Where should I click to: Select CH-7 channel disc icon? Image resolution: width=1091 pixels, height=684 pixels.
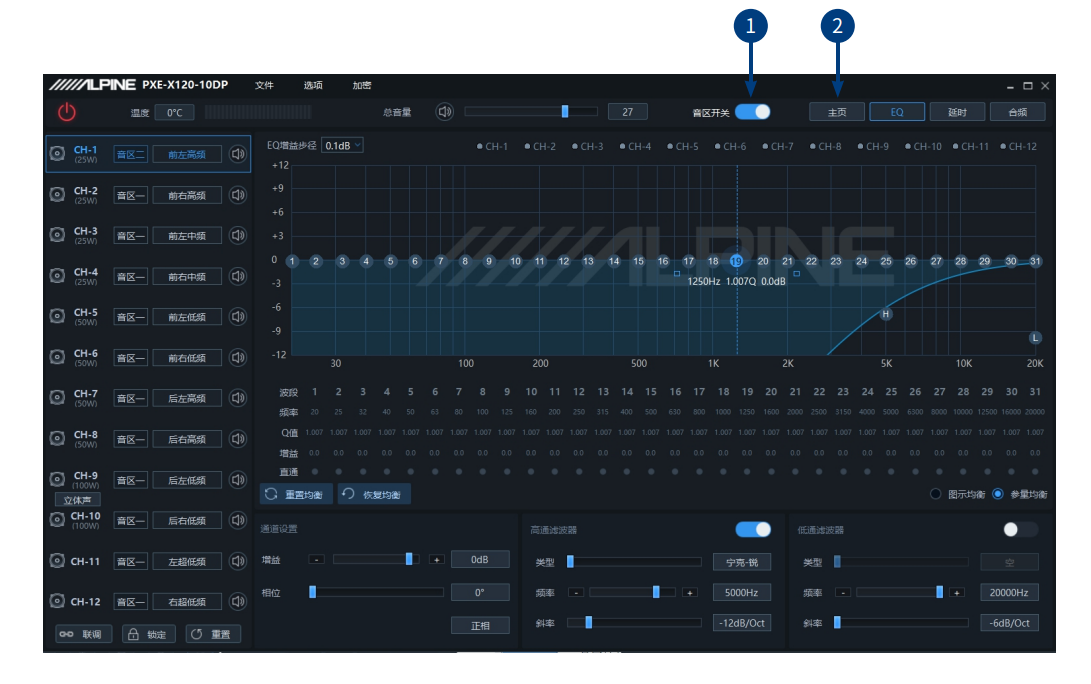(57, 398)
